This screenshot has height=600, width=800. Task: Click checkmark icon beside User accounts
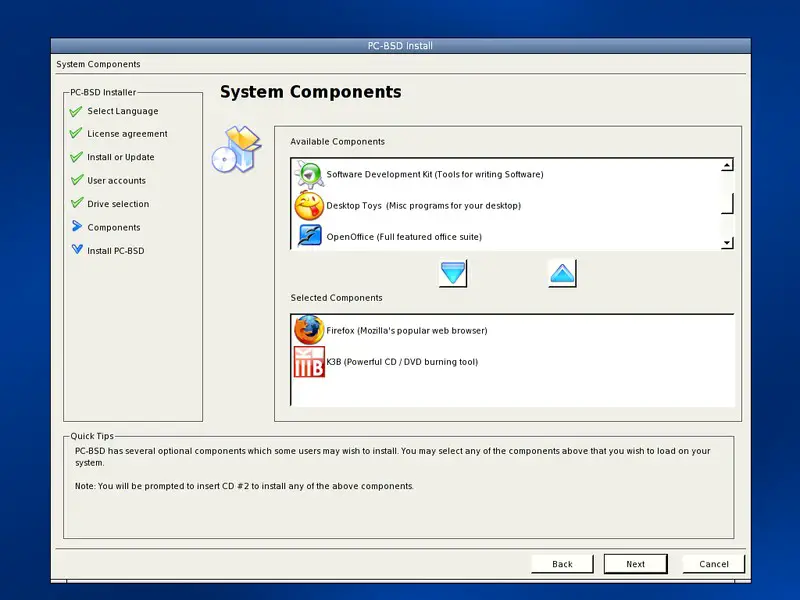click(76, 180)
